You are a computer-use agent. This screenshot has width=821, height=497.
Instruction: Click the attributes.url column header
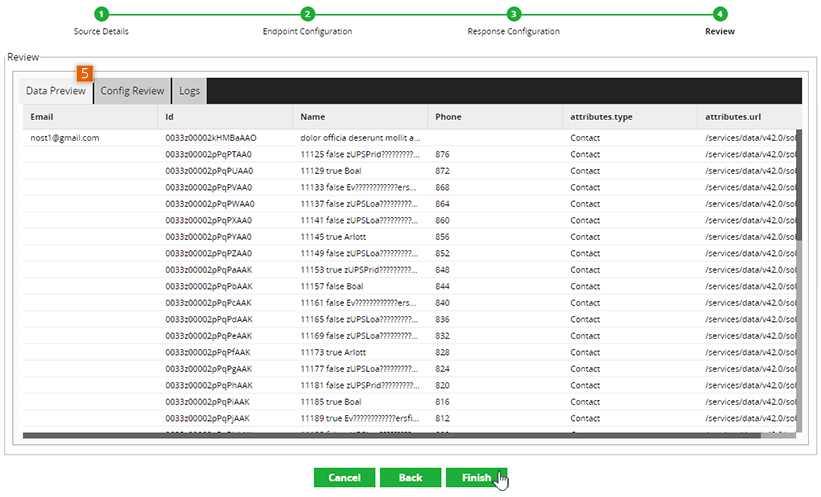tap(750, 117)
